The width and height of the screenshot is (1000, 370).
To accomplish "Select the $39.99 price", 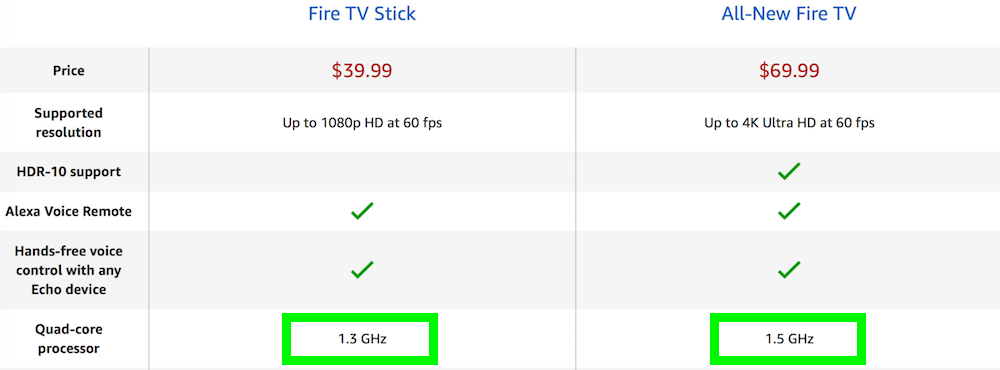I will 362,70.
